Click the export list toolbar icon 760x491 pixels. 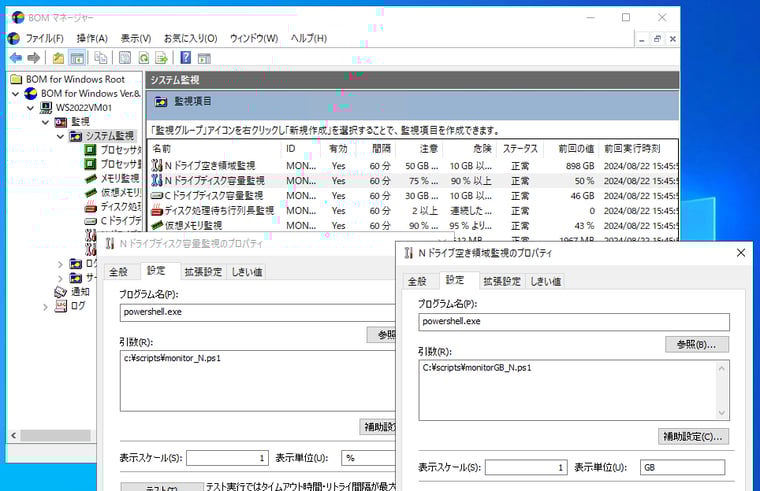[161, 58]
